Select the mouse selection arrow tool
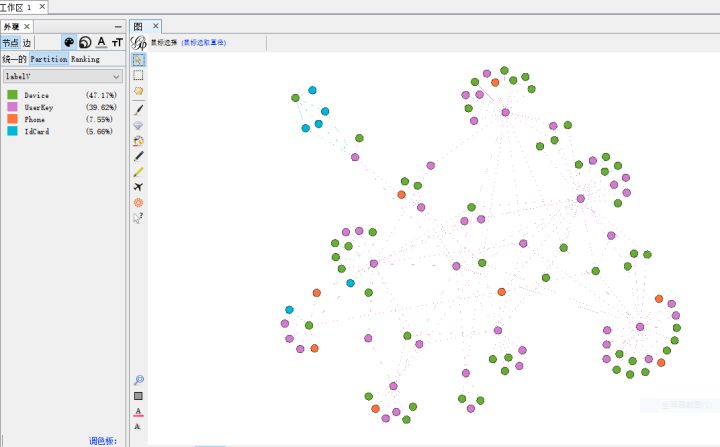 138,60
